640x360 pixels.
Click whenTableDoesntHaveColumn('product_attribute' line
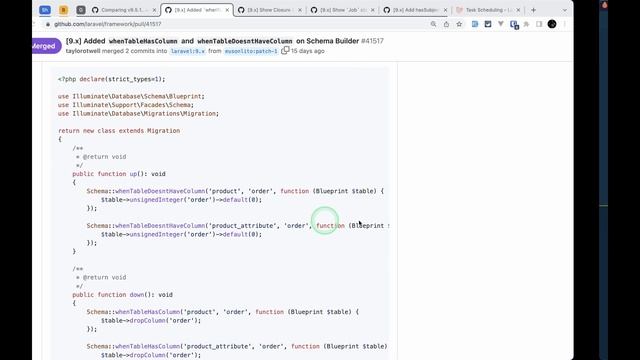(x=238, y=226)
